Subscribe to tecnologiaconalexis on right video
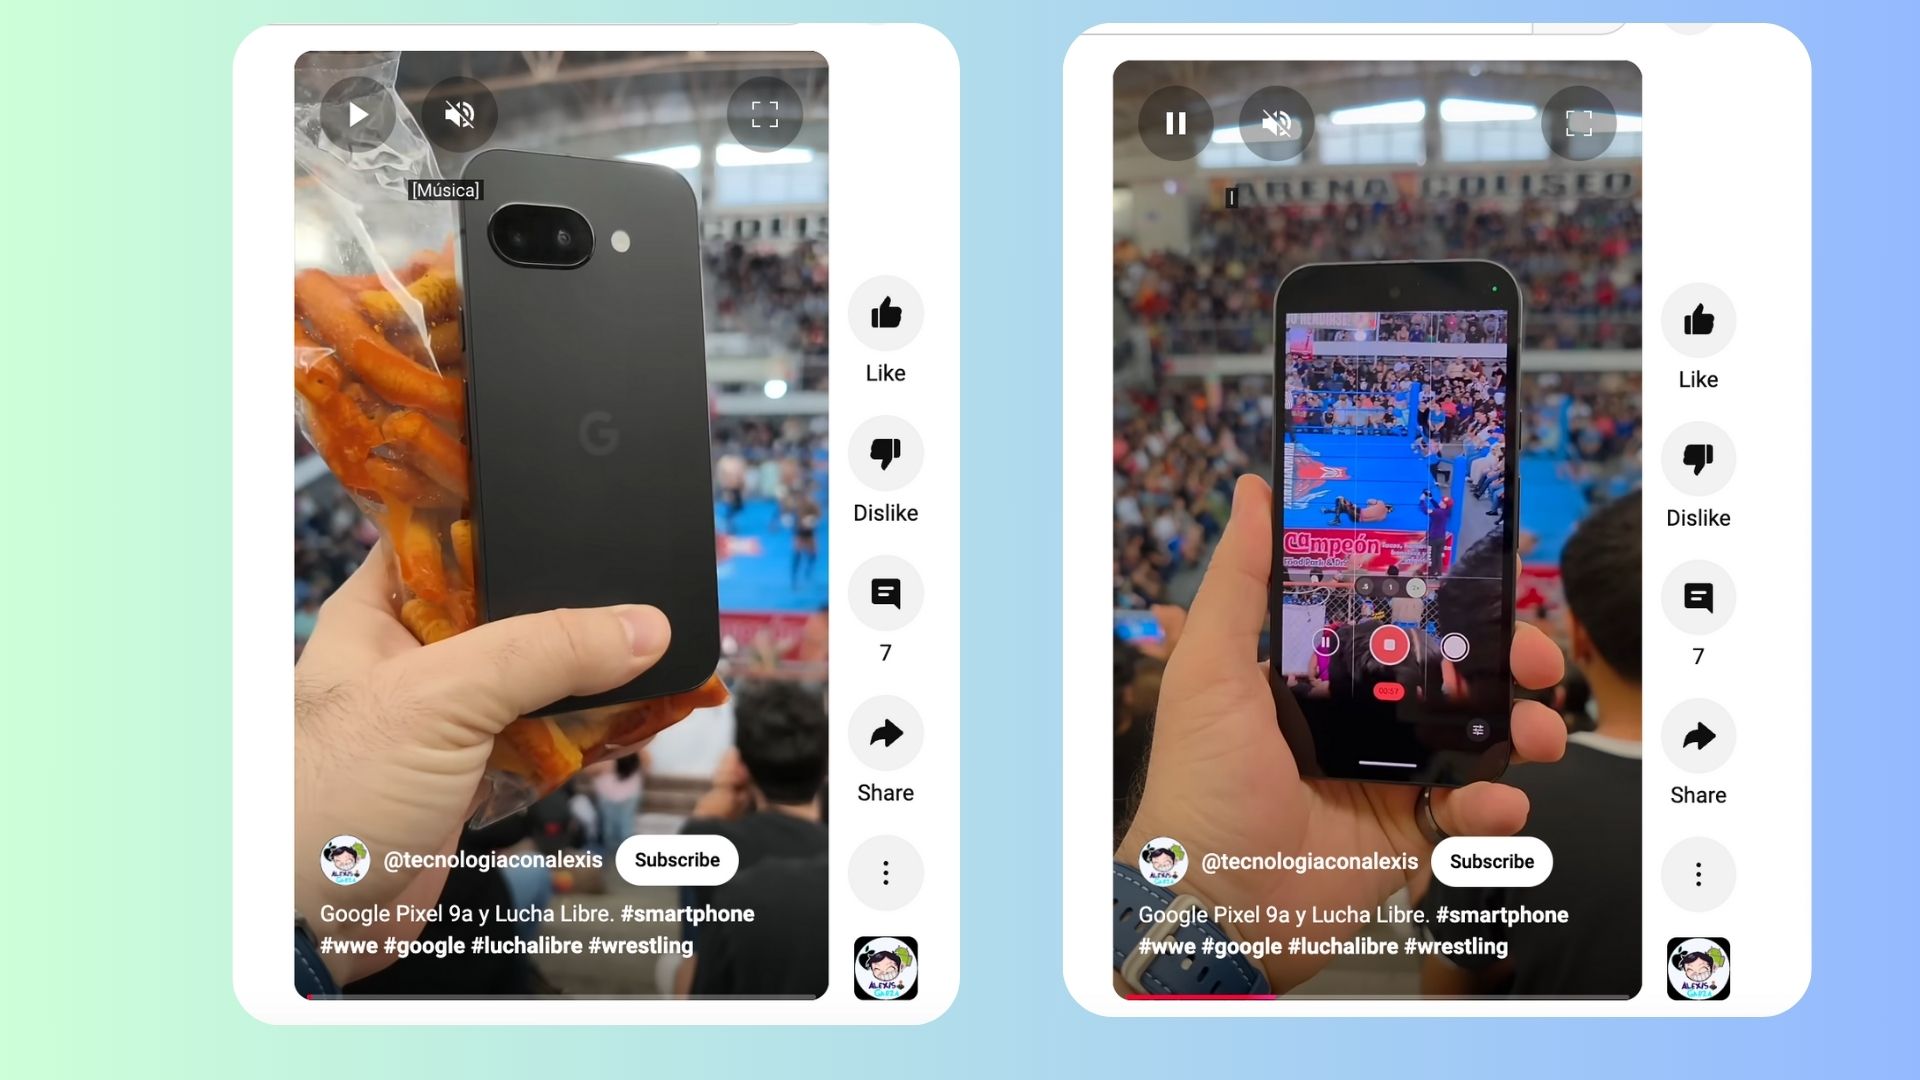This screenshot has width=1920, height=1080. coord(1491,861)
